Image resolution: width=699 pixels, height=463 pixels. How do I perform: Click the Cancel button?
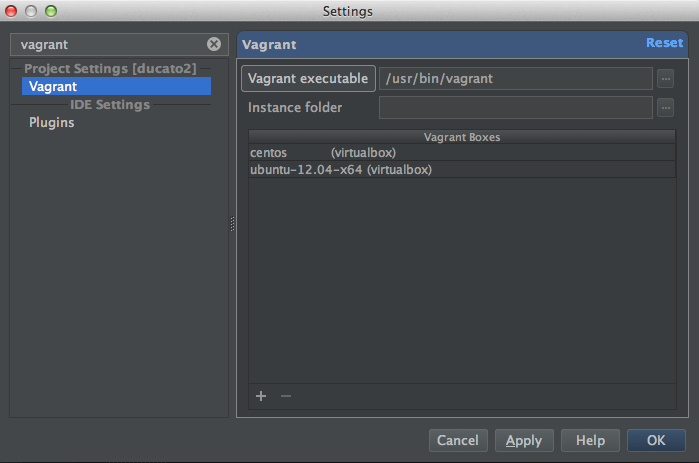pos(458,440)
